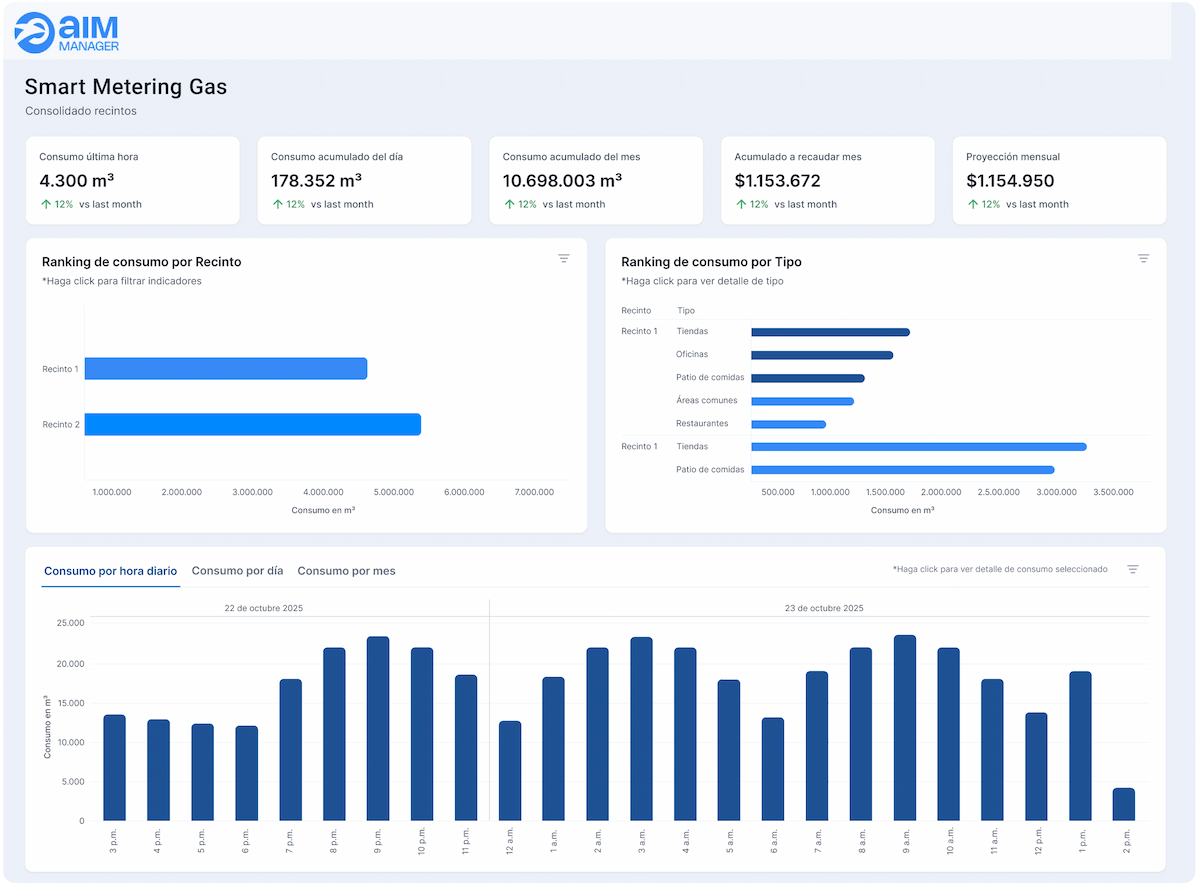Click the AIM Manager logo

tap(68, 32)
